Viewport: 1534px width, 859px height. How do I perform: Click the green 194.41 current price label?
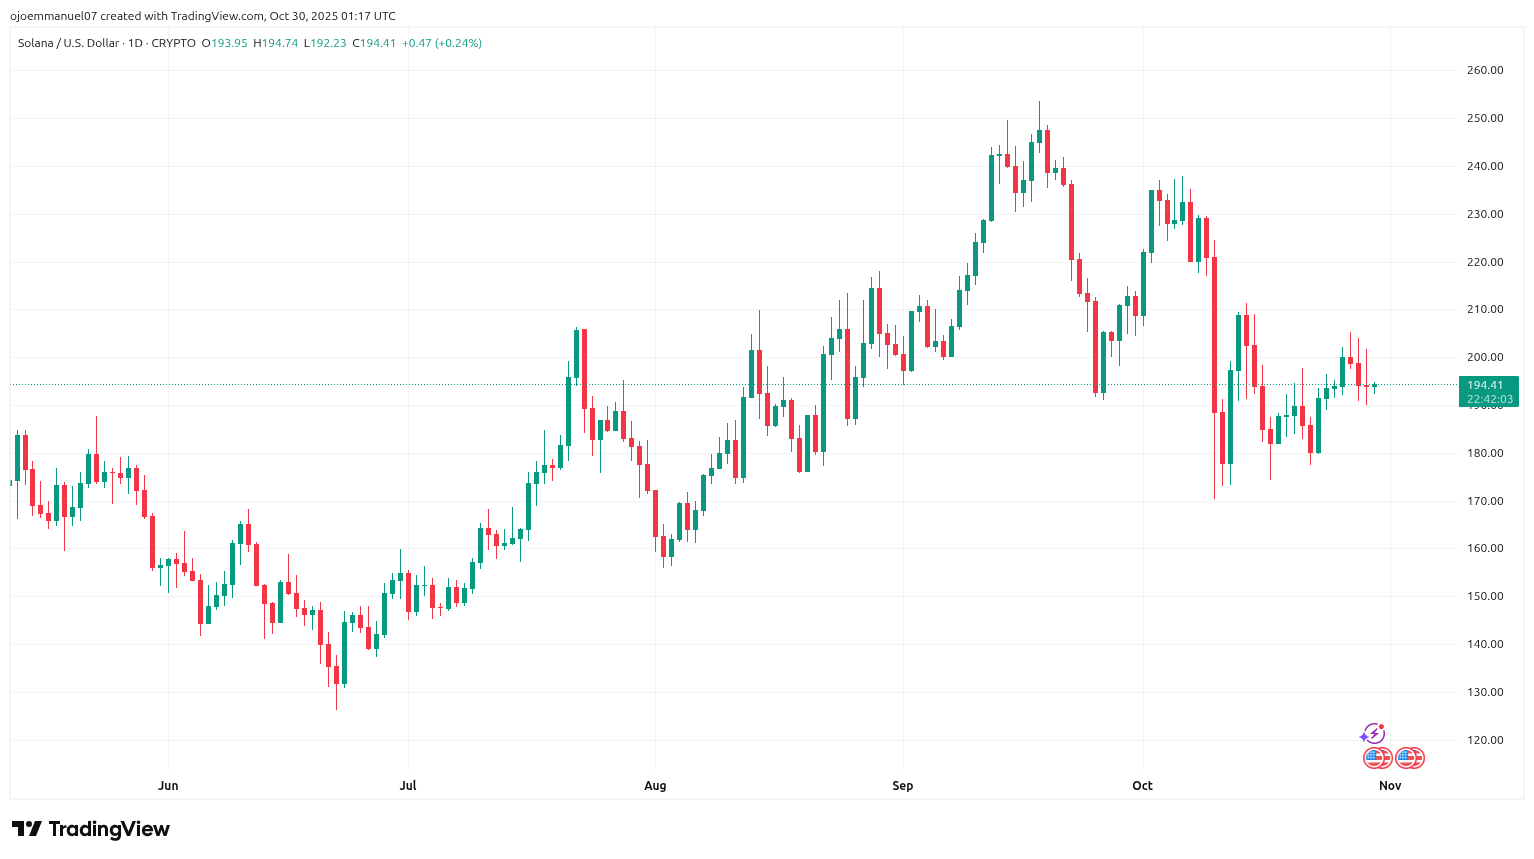click(1485, 385)
